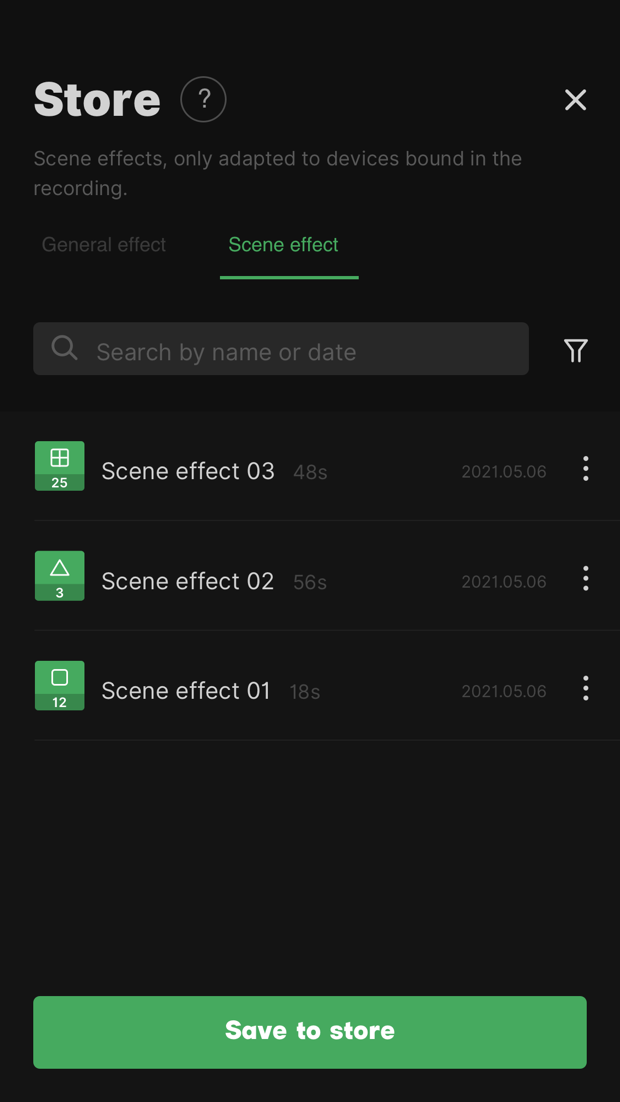Click the 48s duration of Scene effect 03
This screenshot has width=620, height=1102.
point(310,473)
